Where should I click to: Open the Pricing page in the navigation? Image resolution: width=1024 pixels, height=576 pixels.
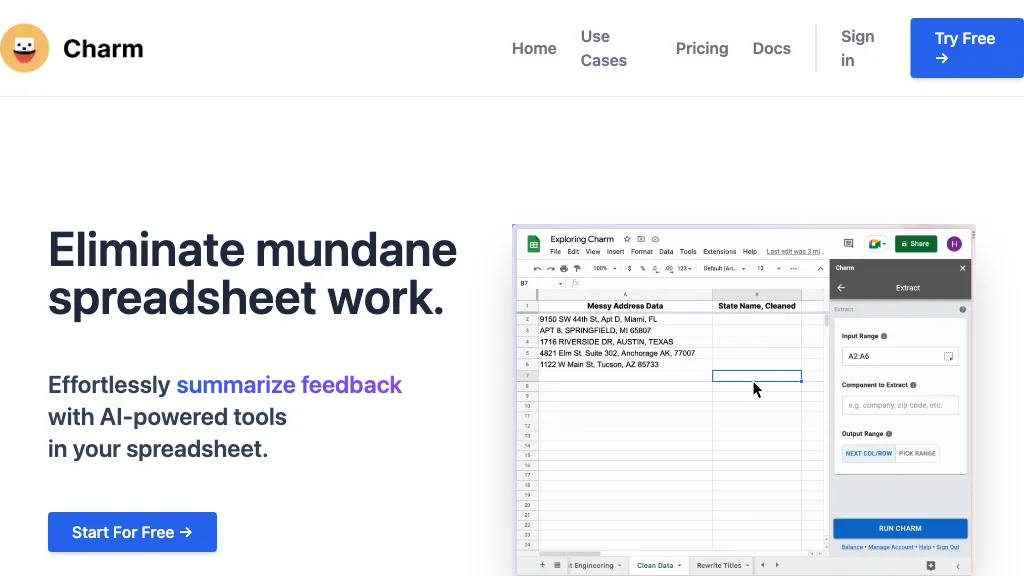click(701, 48)
